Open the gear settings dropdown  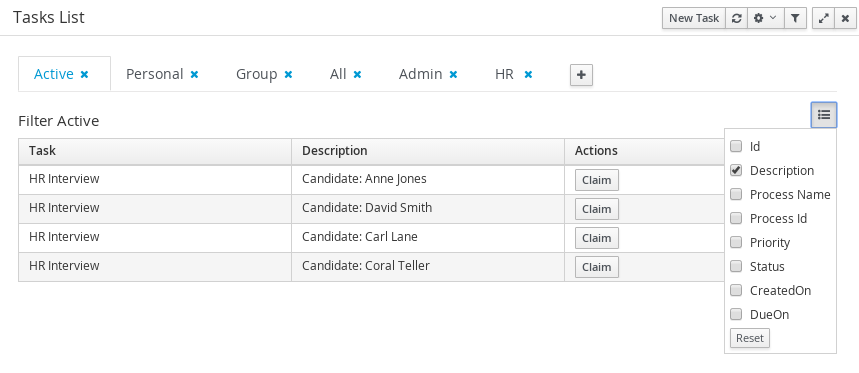tap(765, 18)
